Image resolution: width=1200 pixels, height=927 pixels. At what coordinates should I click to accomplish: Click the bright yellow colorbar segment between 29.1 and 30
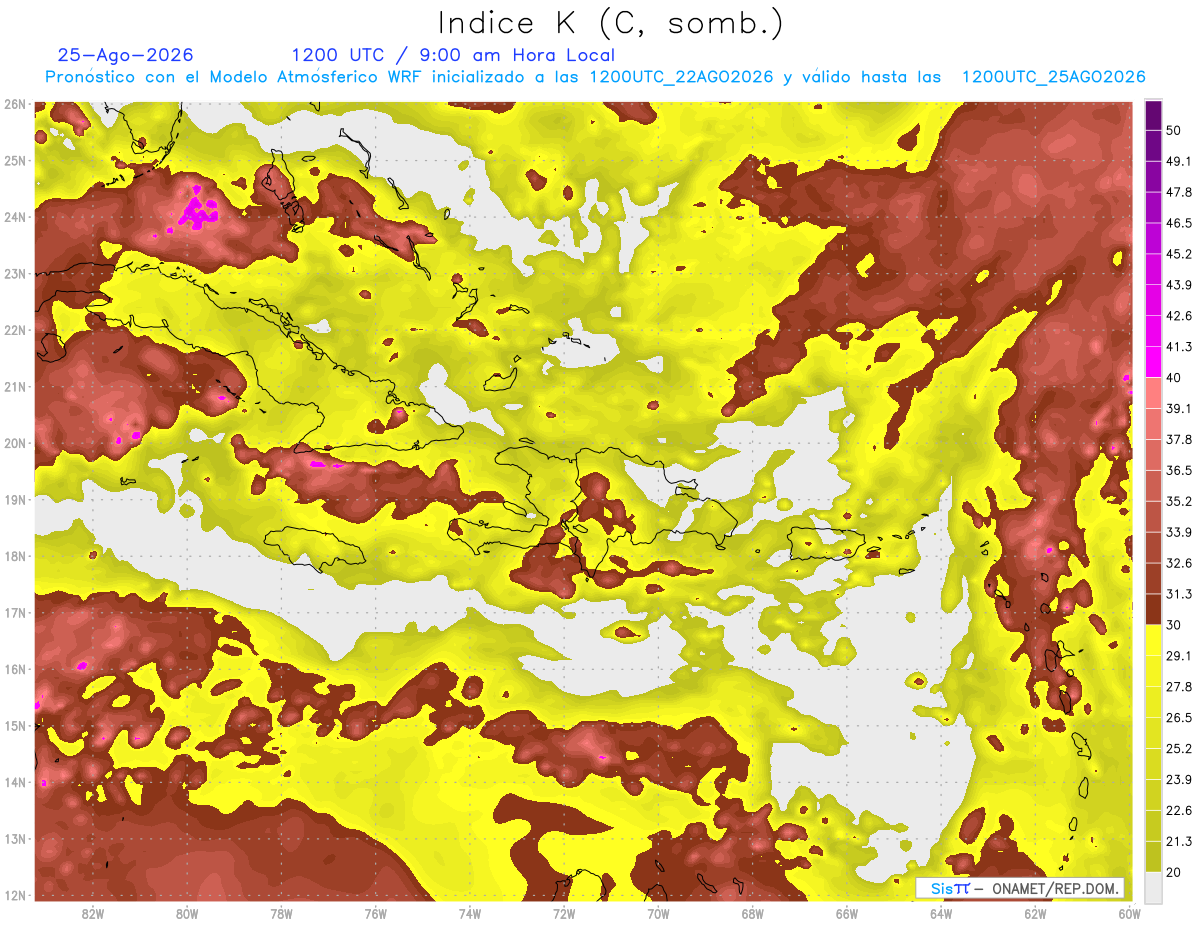[x=1153, y=640]
